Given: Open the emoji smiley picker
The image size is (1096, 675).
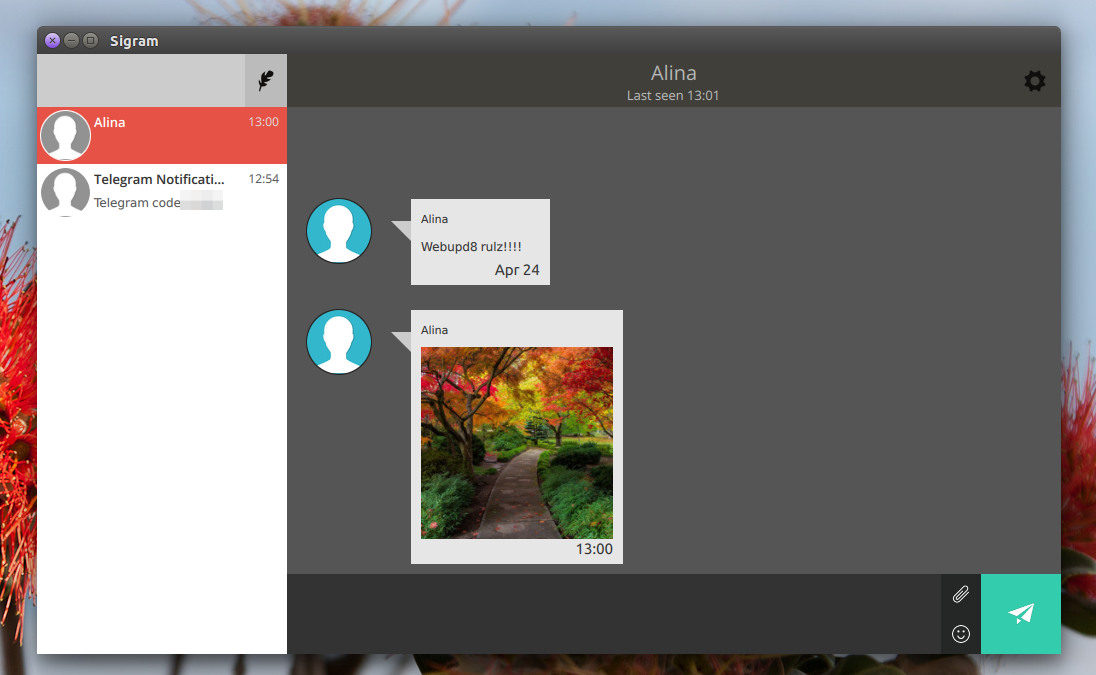Looking at the screenshot, I should click(x=960, y=634).
